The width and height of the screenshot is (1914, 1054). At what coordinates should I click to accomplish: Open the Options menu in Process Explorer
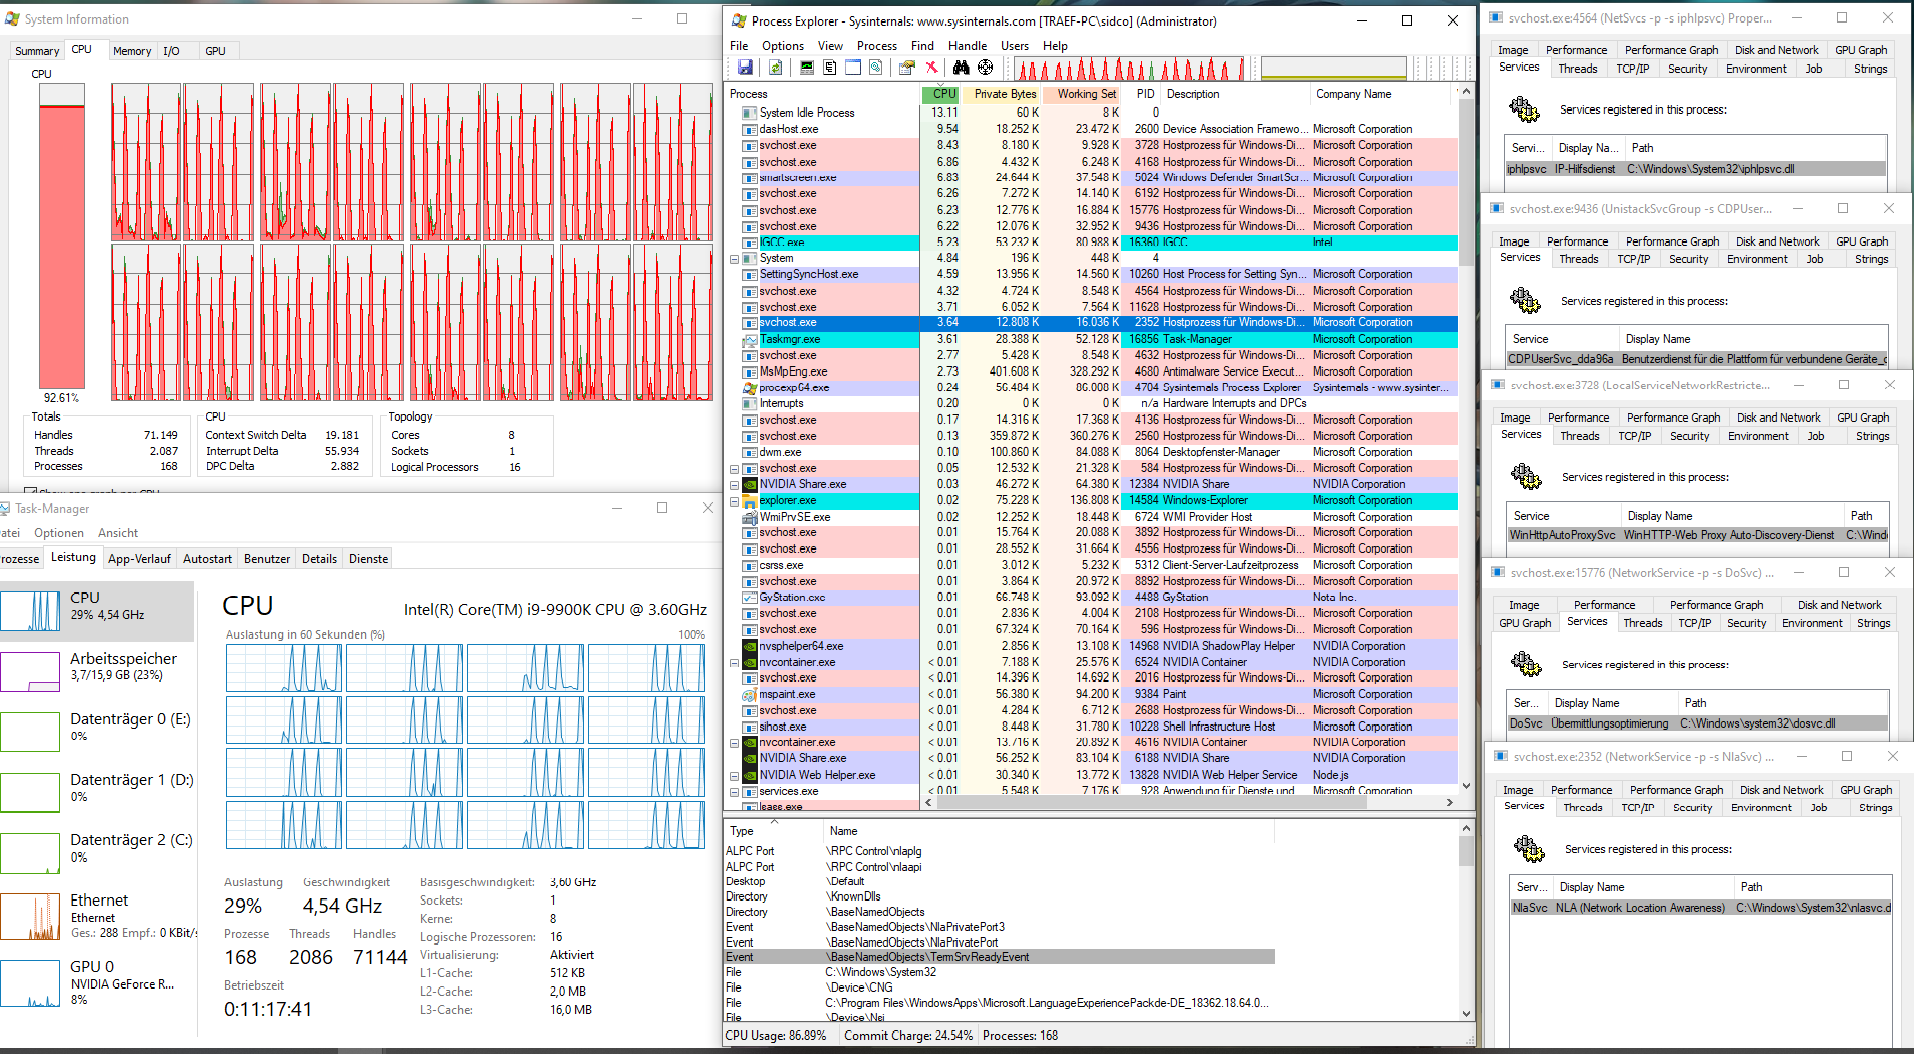point(782,46)
